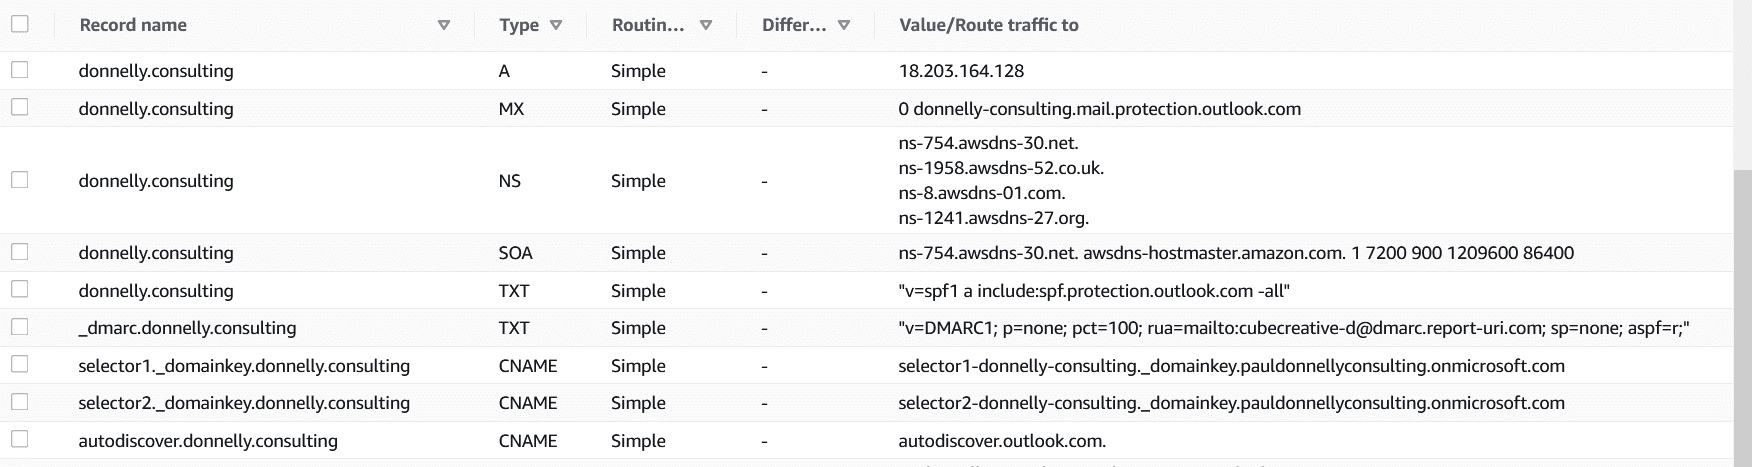Click the Type column header label
Image resolution: width=1752 pixels, height=467 pixels.
(x=519, y=26)
